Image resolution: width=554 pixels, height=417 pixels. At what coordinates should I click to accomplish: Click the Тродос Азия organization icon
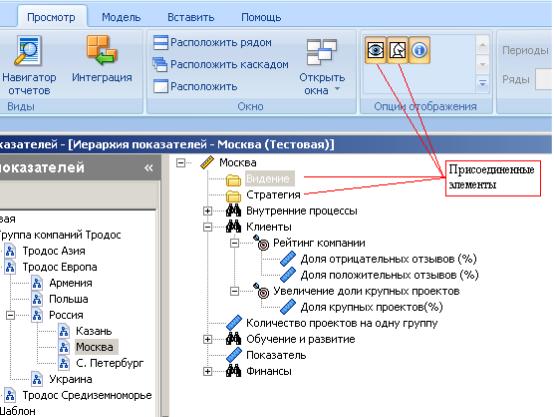click(x=10, y=251)
